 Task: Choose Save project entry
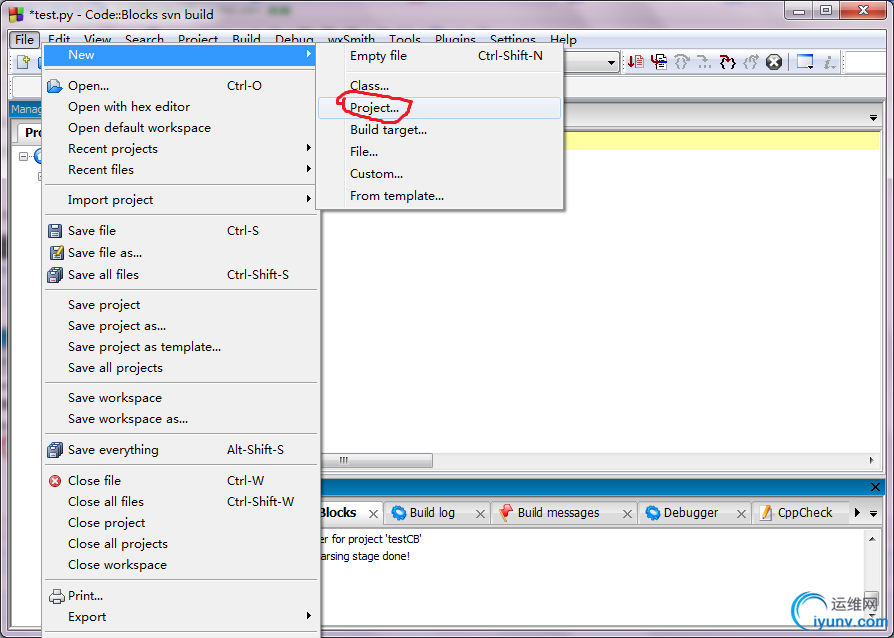[180, 305]
